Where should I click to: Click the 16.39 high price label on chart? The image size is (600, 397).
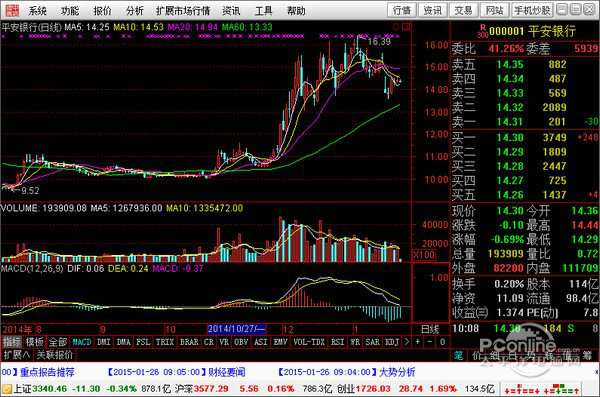379,41
